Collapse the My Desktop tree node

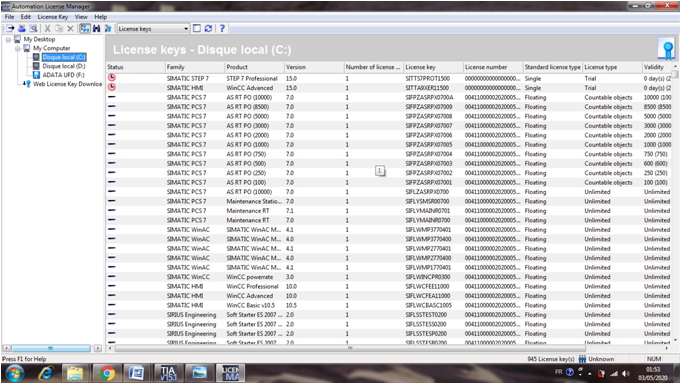(8, 40)
